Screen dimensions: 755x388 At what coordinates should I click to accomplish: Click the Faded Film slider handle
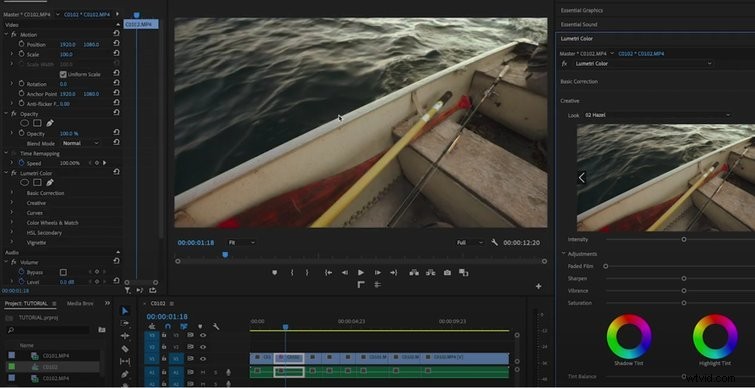tap(606, 266)
